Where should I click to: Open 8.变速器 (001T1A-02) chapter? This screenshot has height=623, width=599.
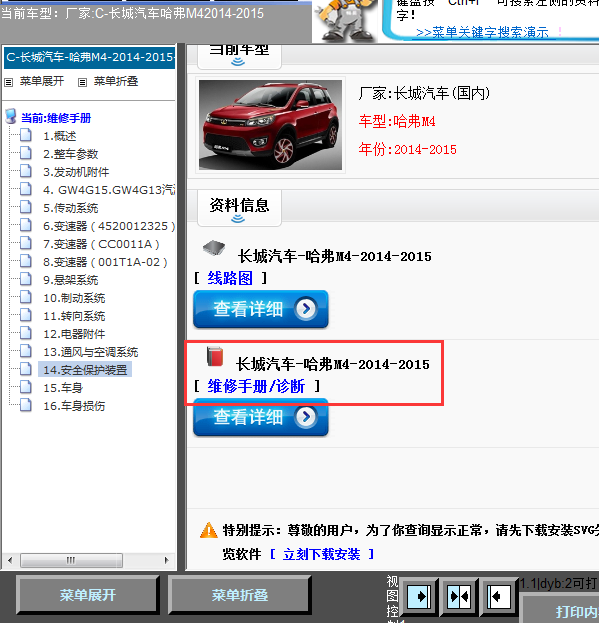coord(105,262)
